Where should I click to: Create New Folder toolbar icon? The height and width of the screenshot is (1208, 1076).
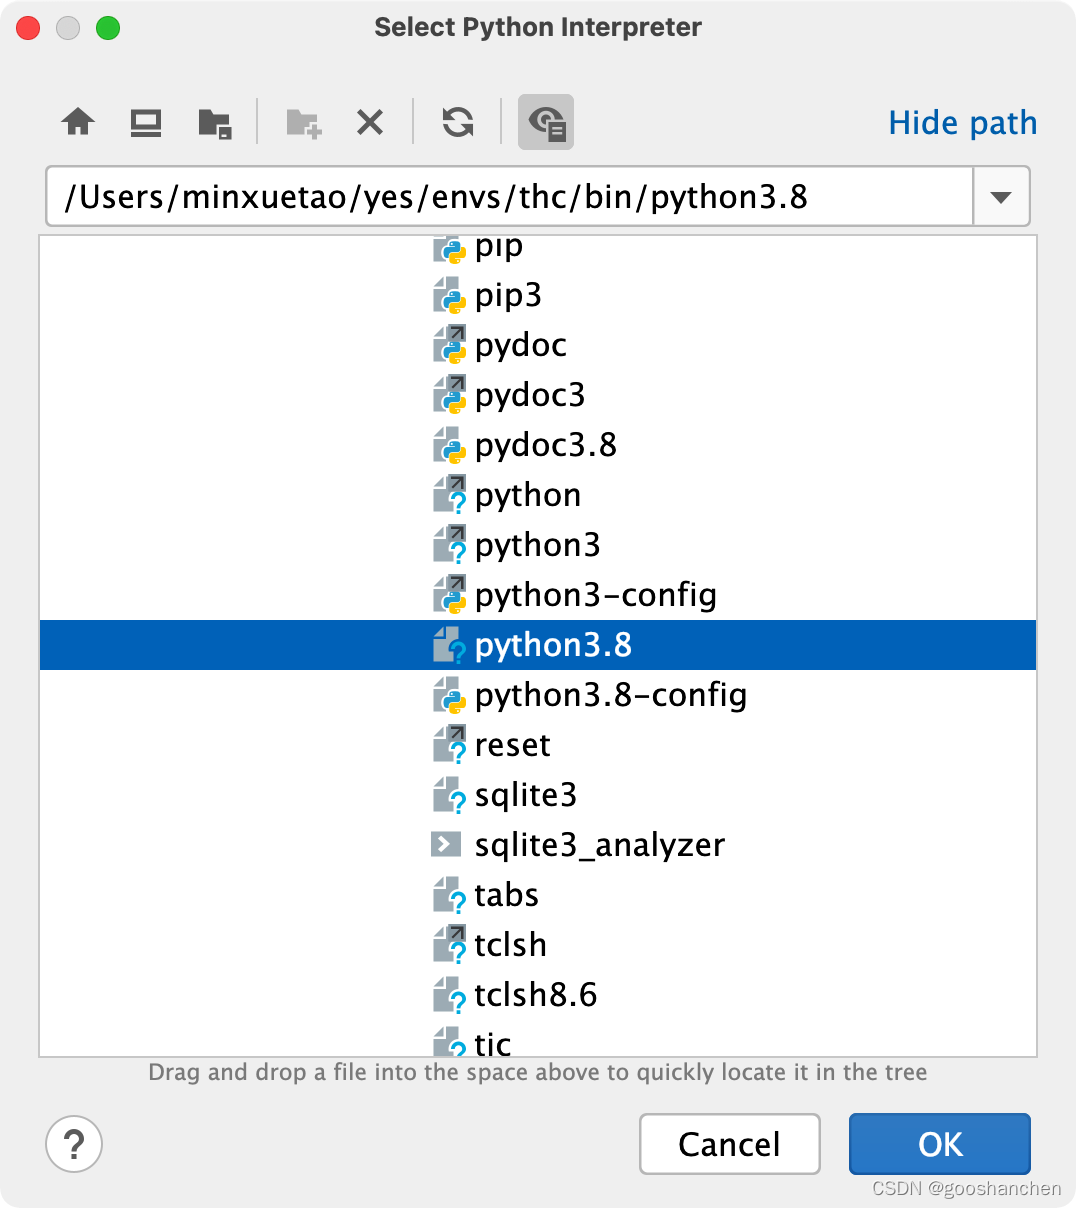point(303,122)
